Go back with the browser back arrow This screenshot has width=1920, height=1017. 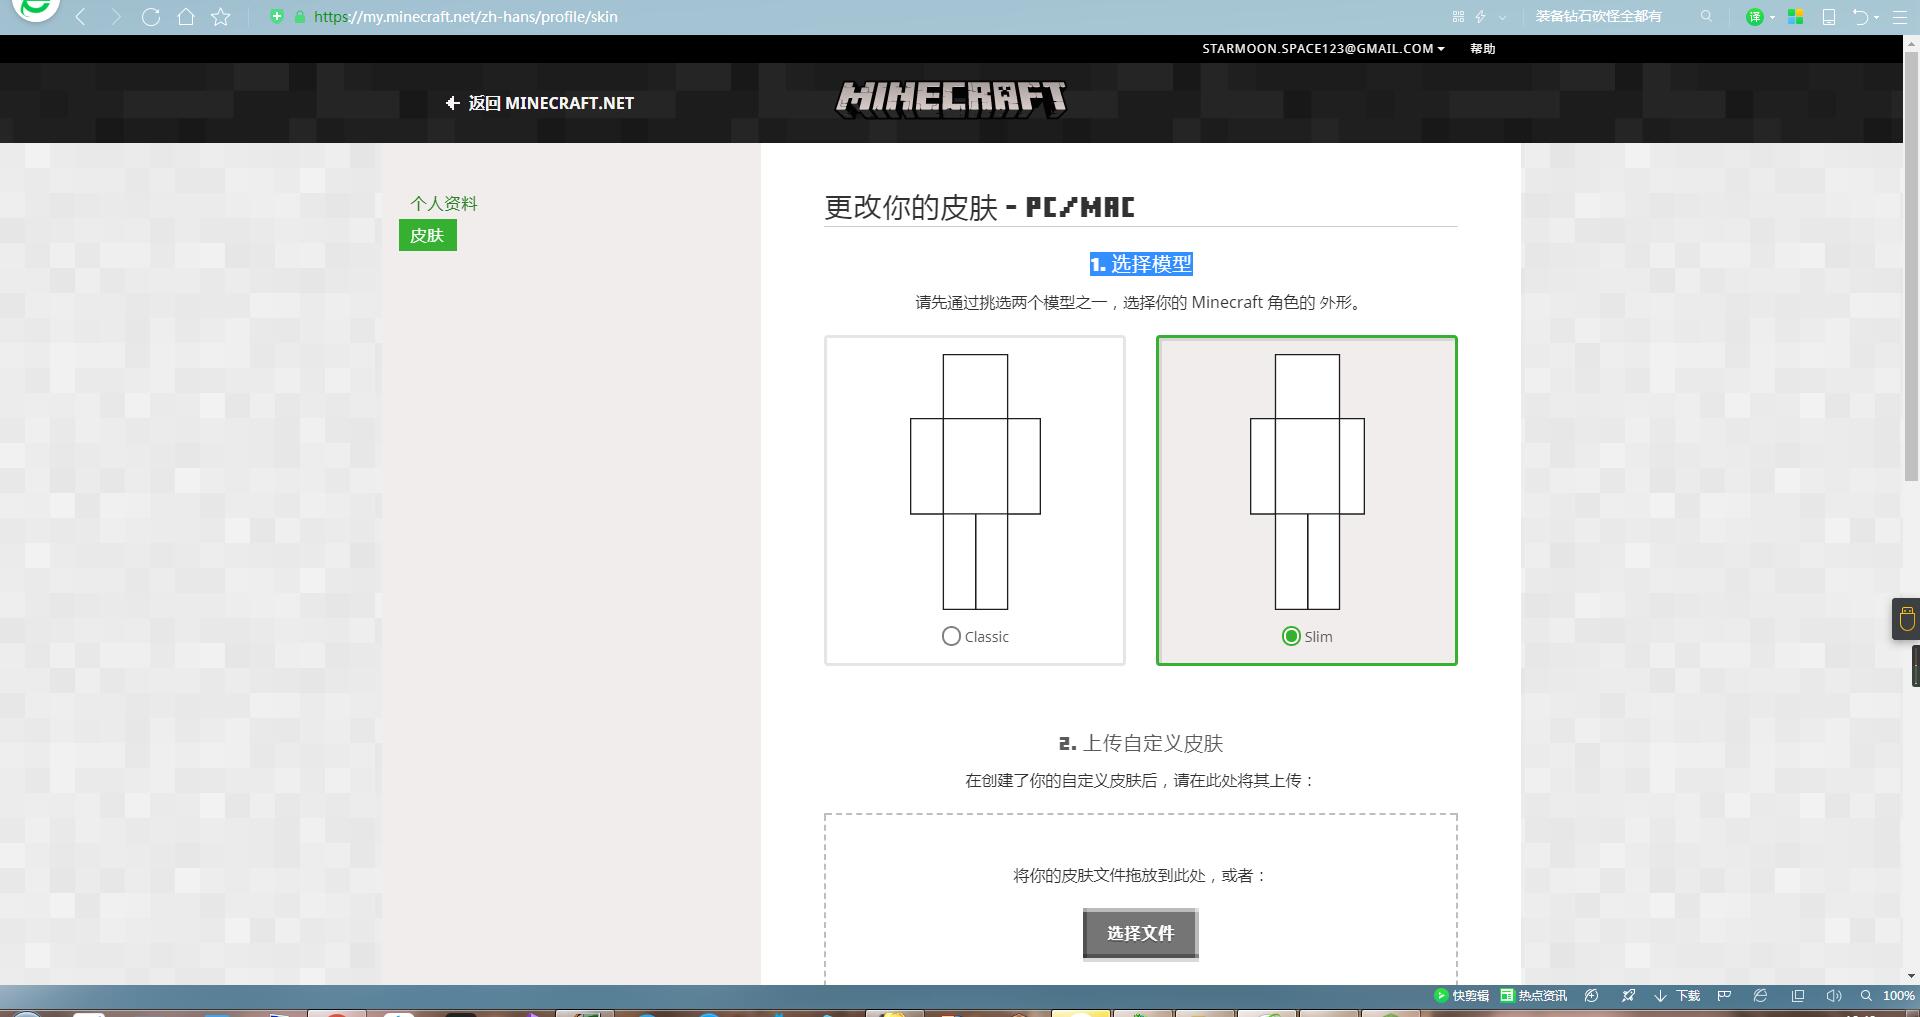point(81,17)
